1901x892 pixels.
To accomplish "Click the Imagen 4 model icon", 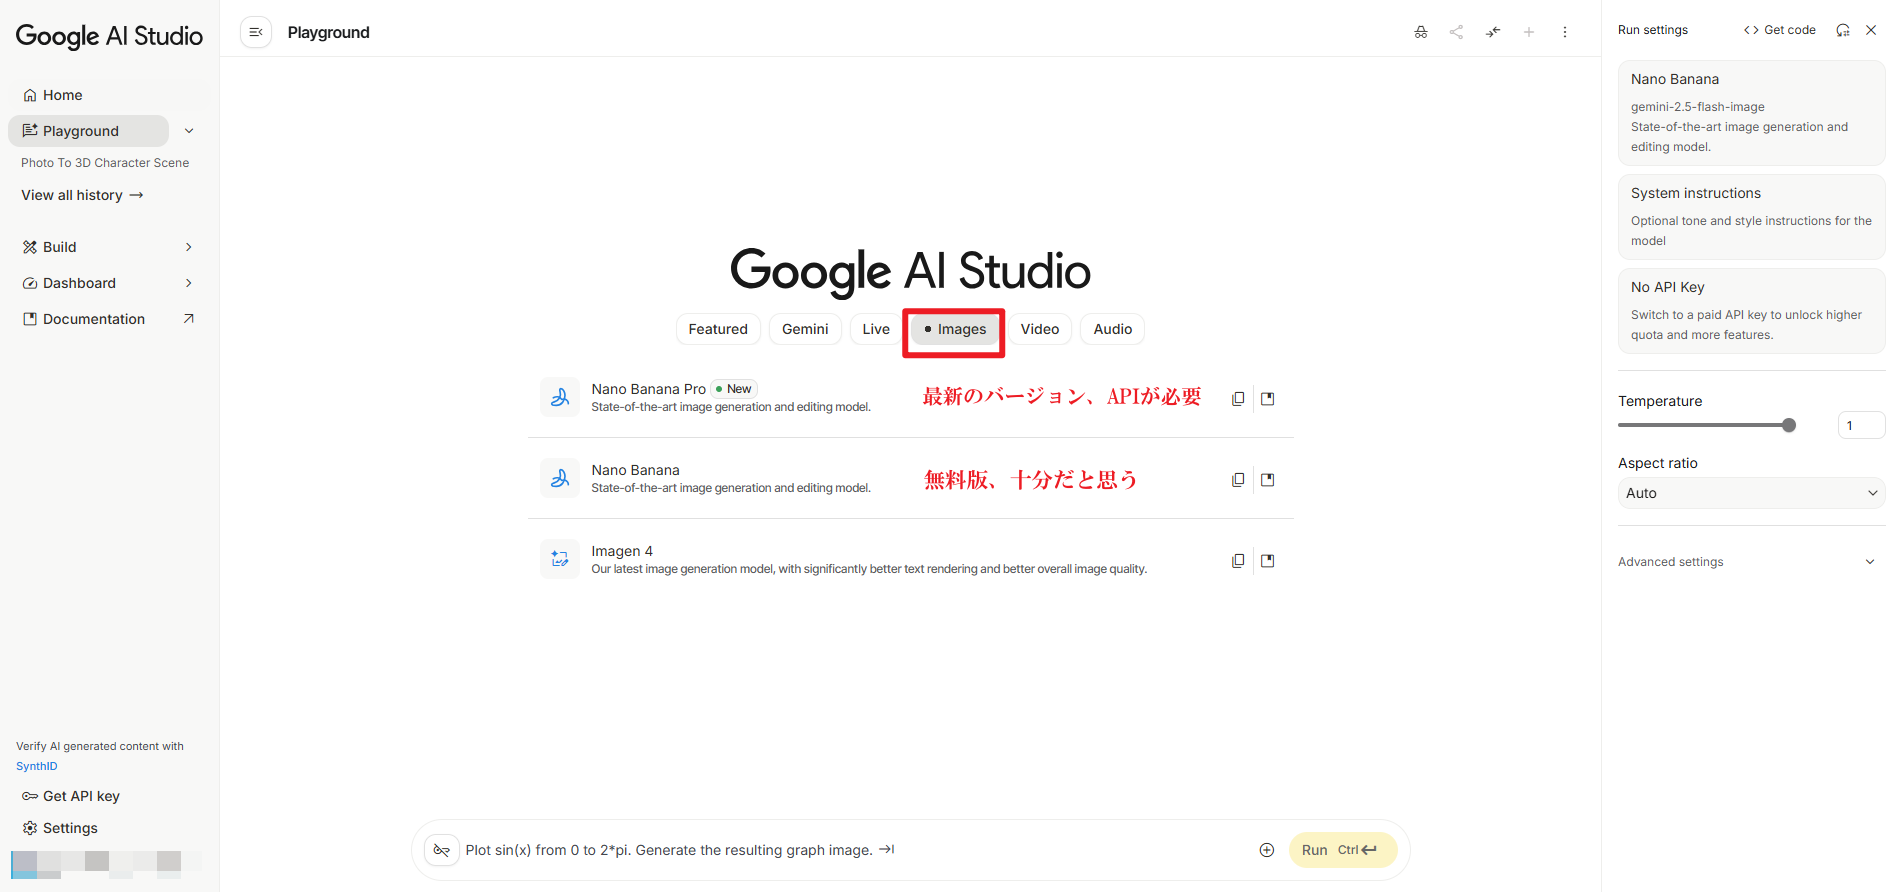I will (560, 559).
